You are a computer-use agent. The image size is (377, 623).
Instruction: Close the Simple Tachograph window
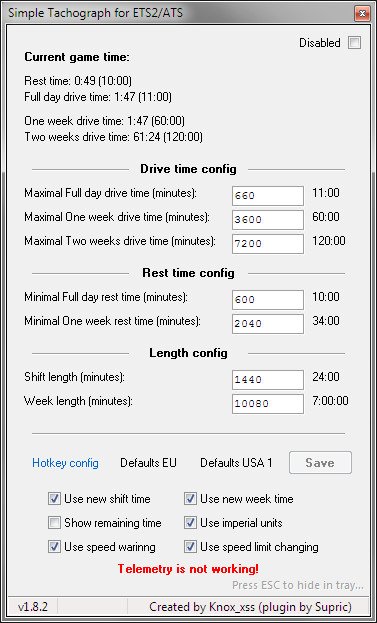[362, 14]
